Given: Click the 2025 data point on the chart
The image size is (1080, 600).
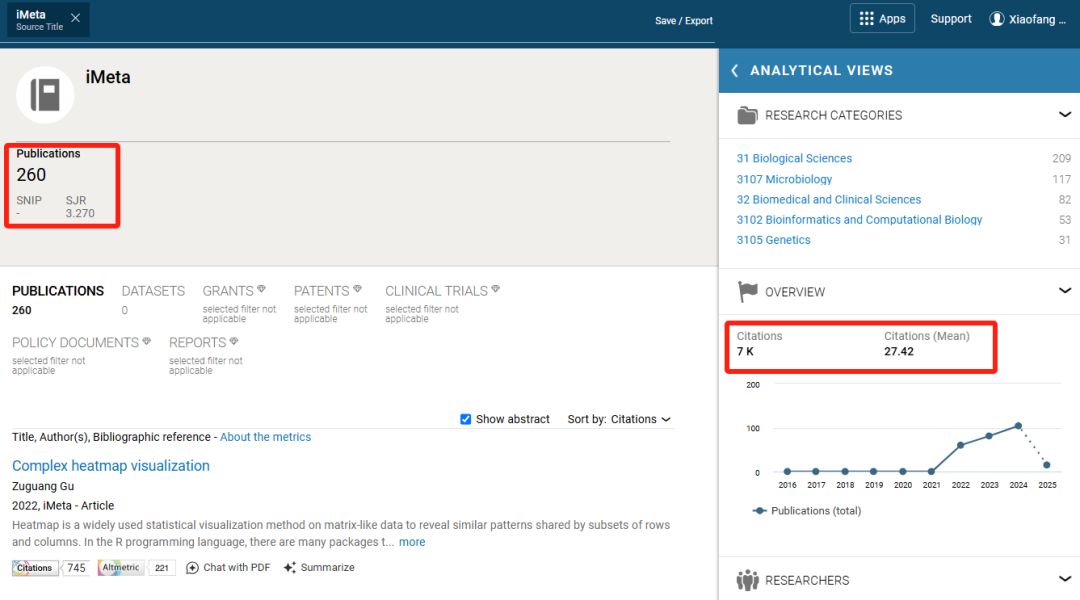Looking at the screenshot, I should 1047,465.
